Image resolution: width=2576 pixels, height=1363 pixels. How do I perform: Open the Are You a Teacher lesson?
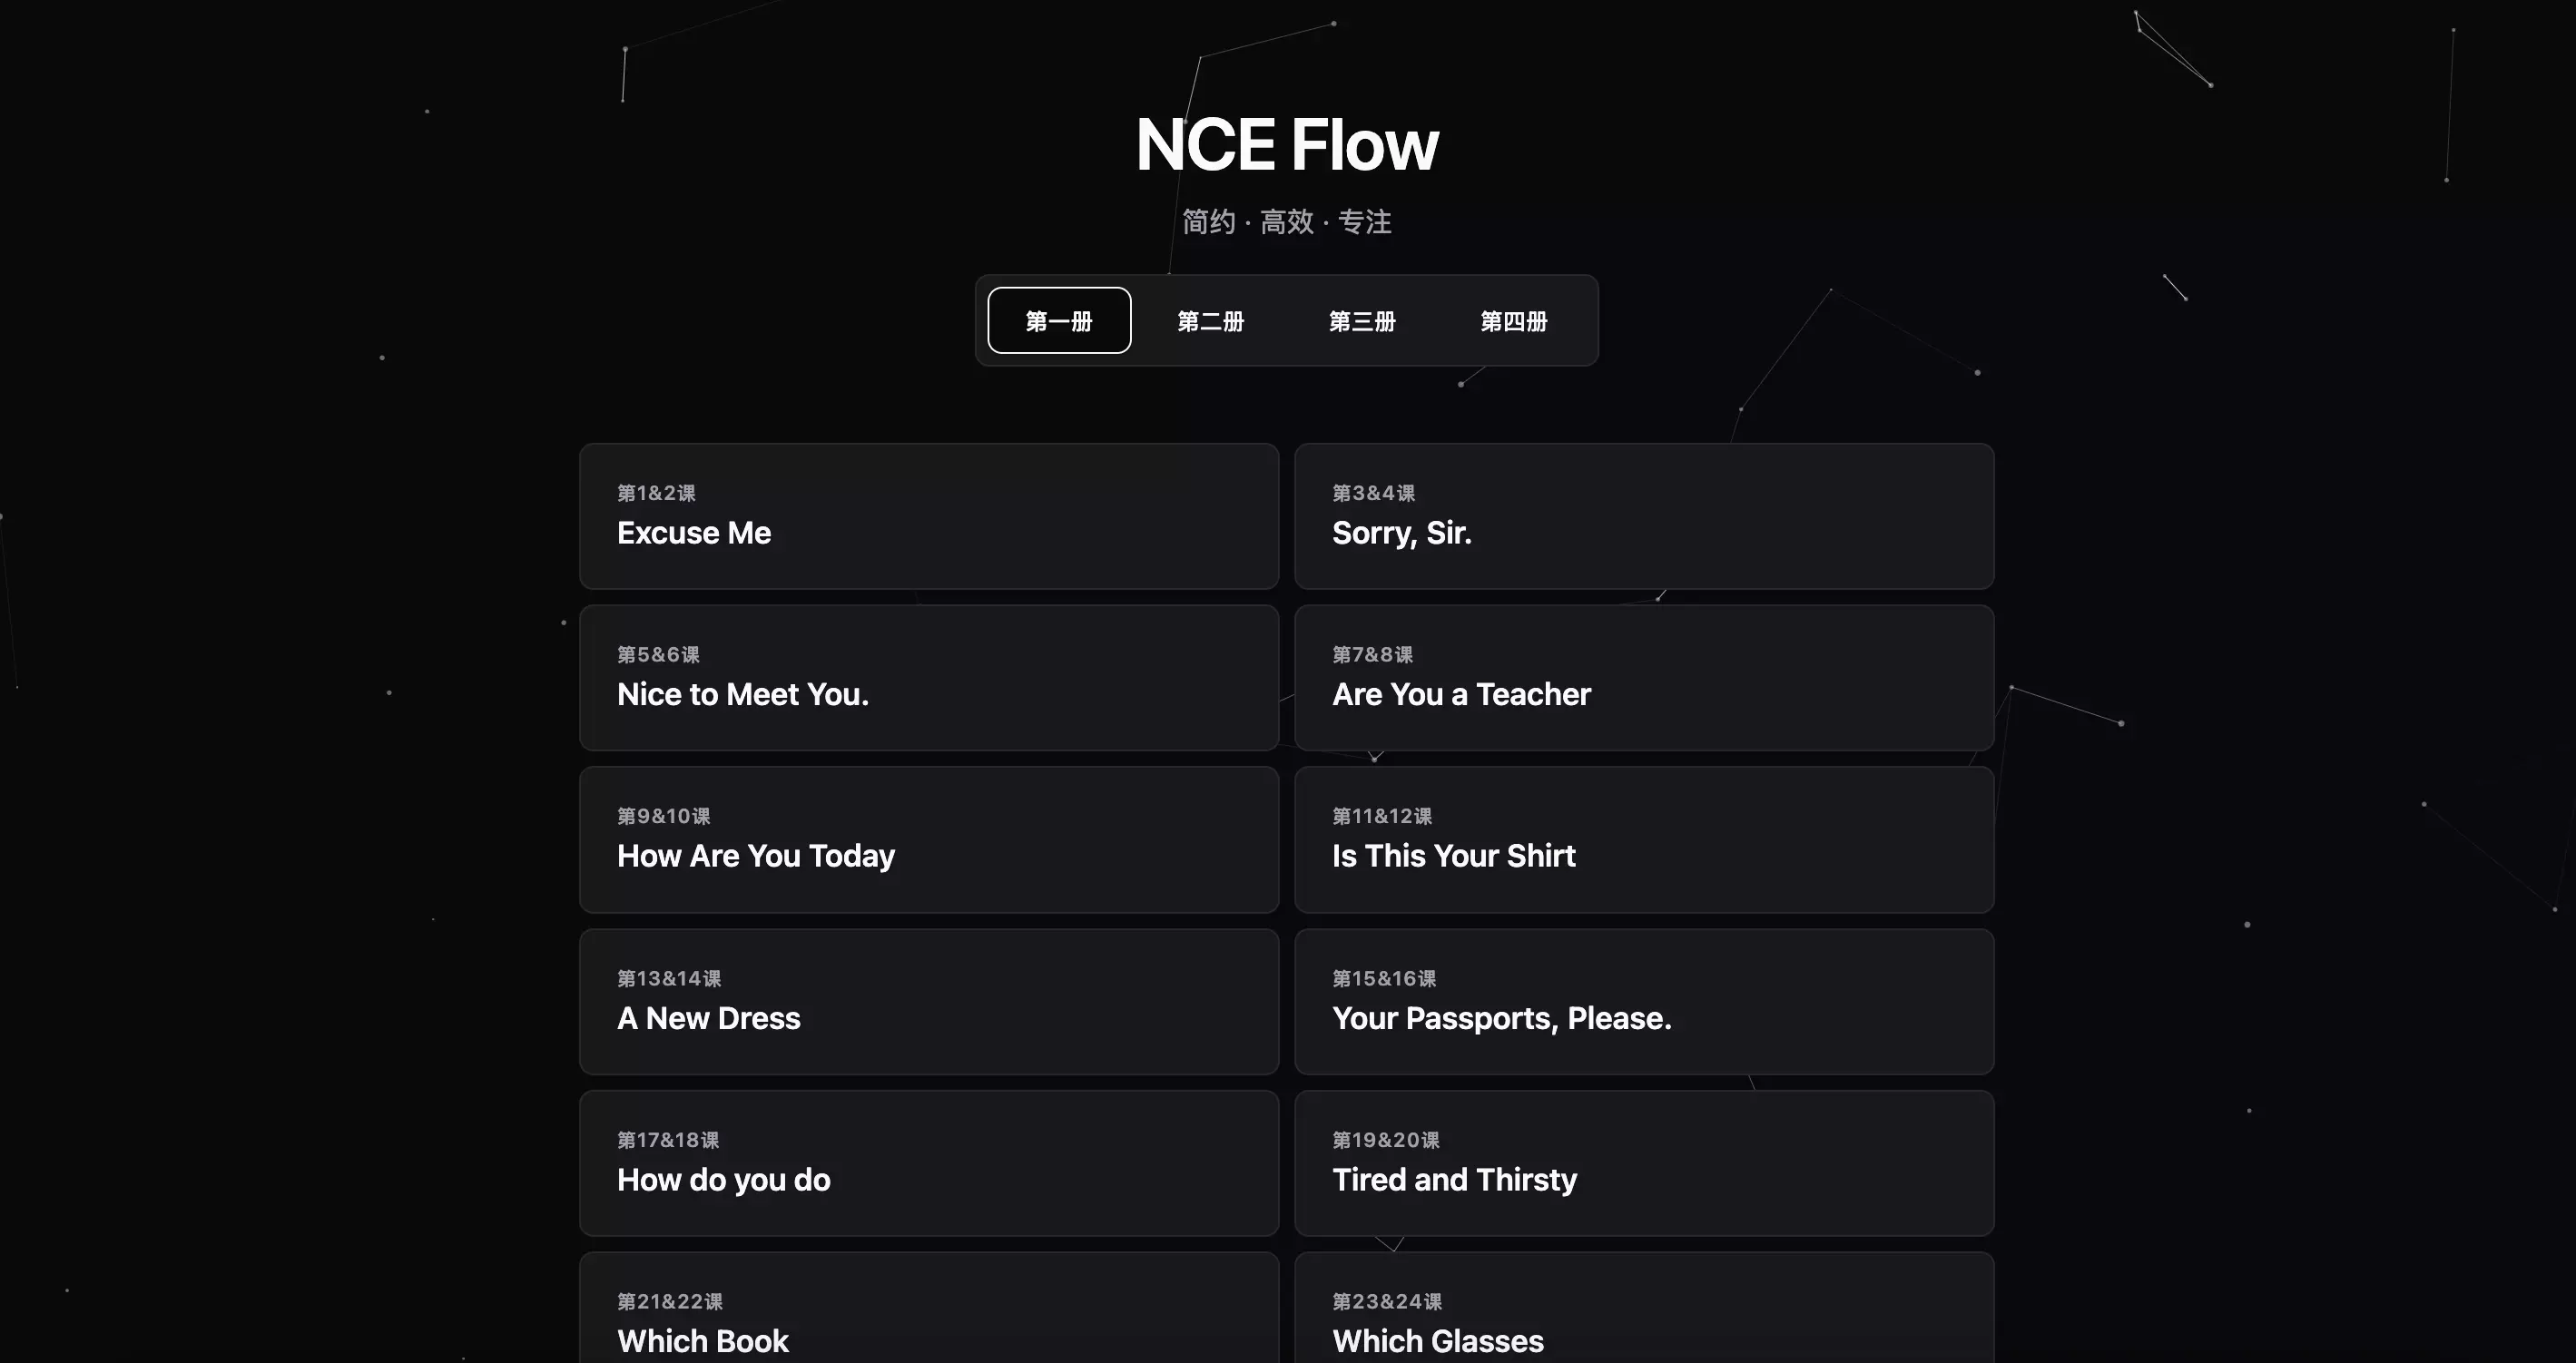coord(1643,678)
